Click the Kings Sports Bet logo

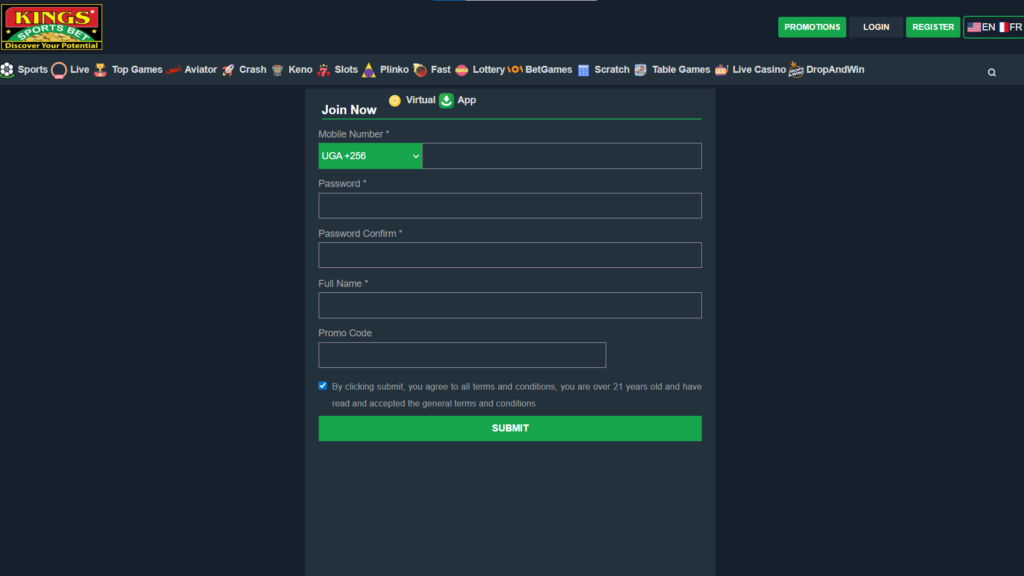52,27
